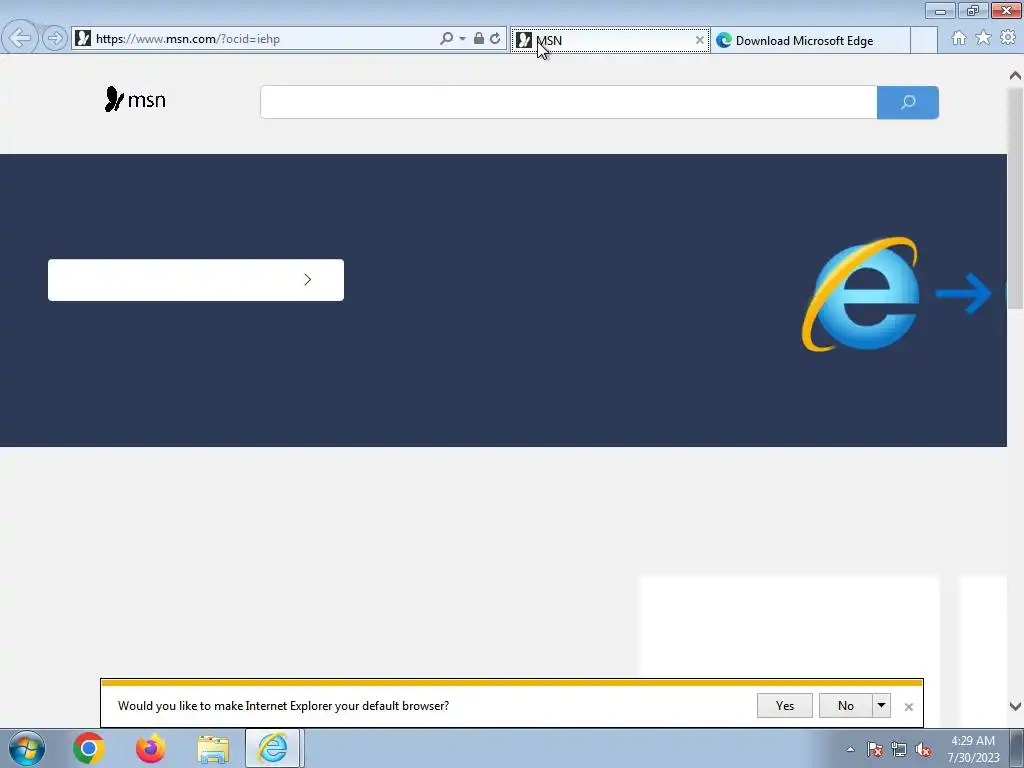Expand the No button dropdown arrow
The image size is (1024, 768).
point(882,705)
